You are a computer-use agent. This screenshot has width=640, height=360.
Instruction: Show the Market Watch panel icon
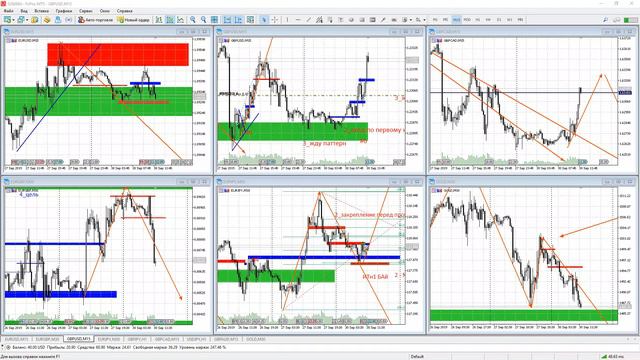click(35, 20)
